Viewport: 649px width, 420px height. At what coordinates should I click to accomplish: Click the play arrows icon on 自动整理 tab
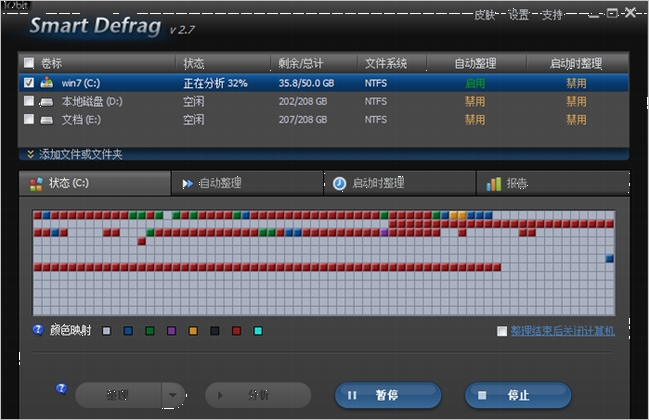point(187,183)
